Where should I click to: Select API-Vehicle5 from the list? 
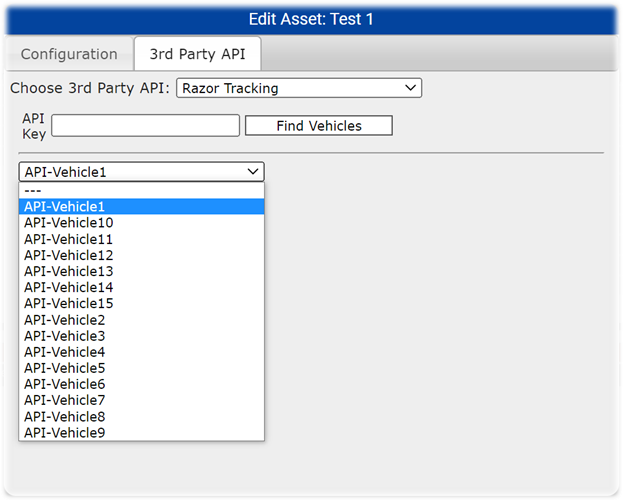tap(141, 368)
